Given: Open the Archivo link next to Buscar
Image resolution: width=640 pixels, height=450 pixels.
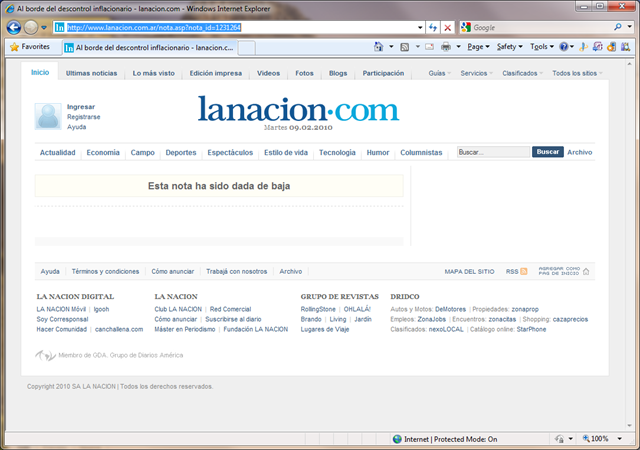Looking at the screenshot, I should (580, 152).
